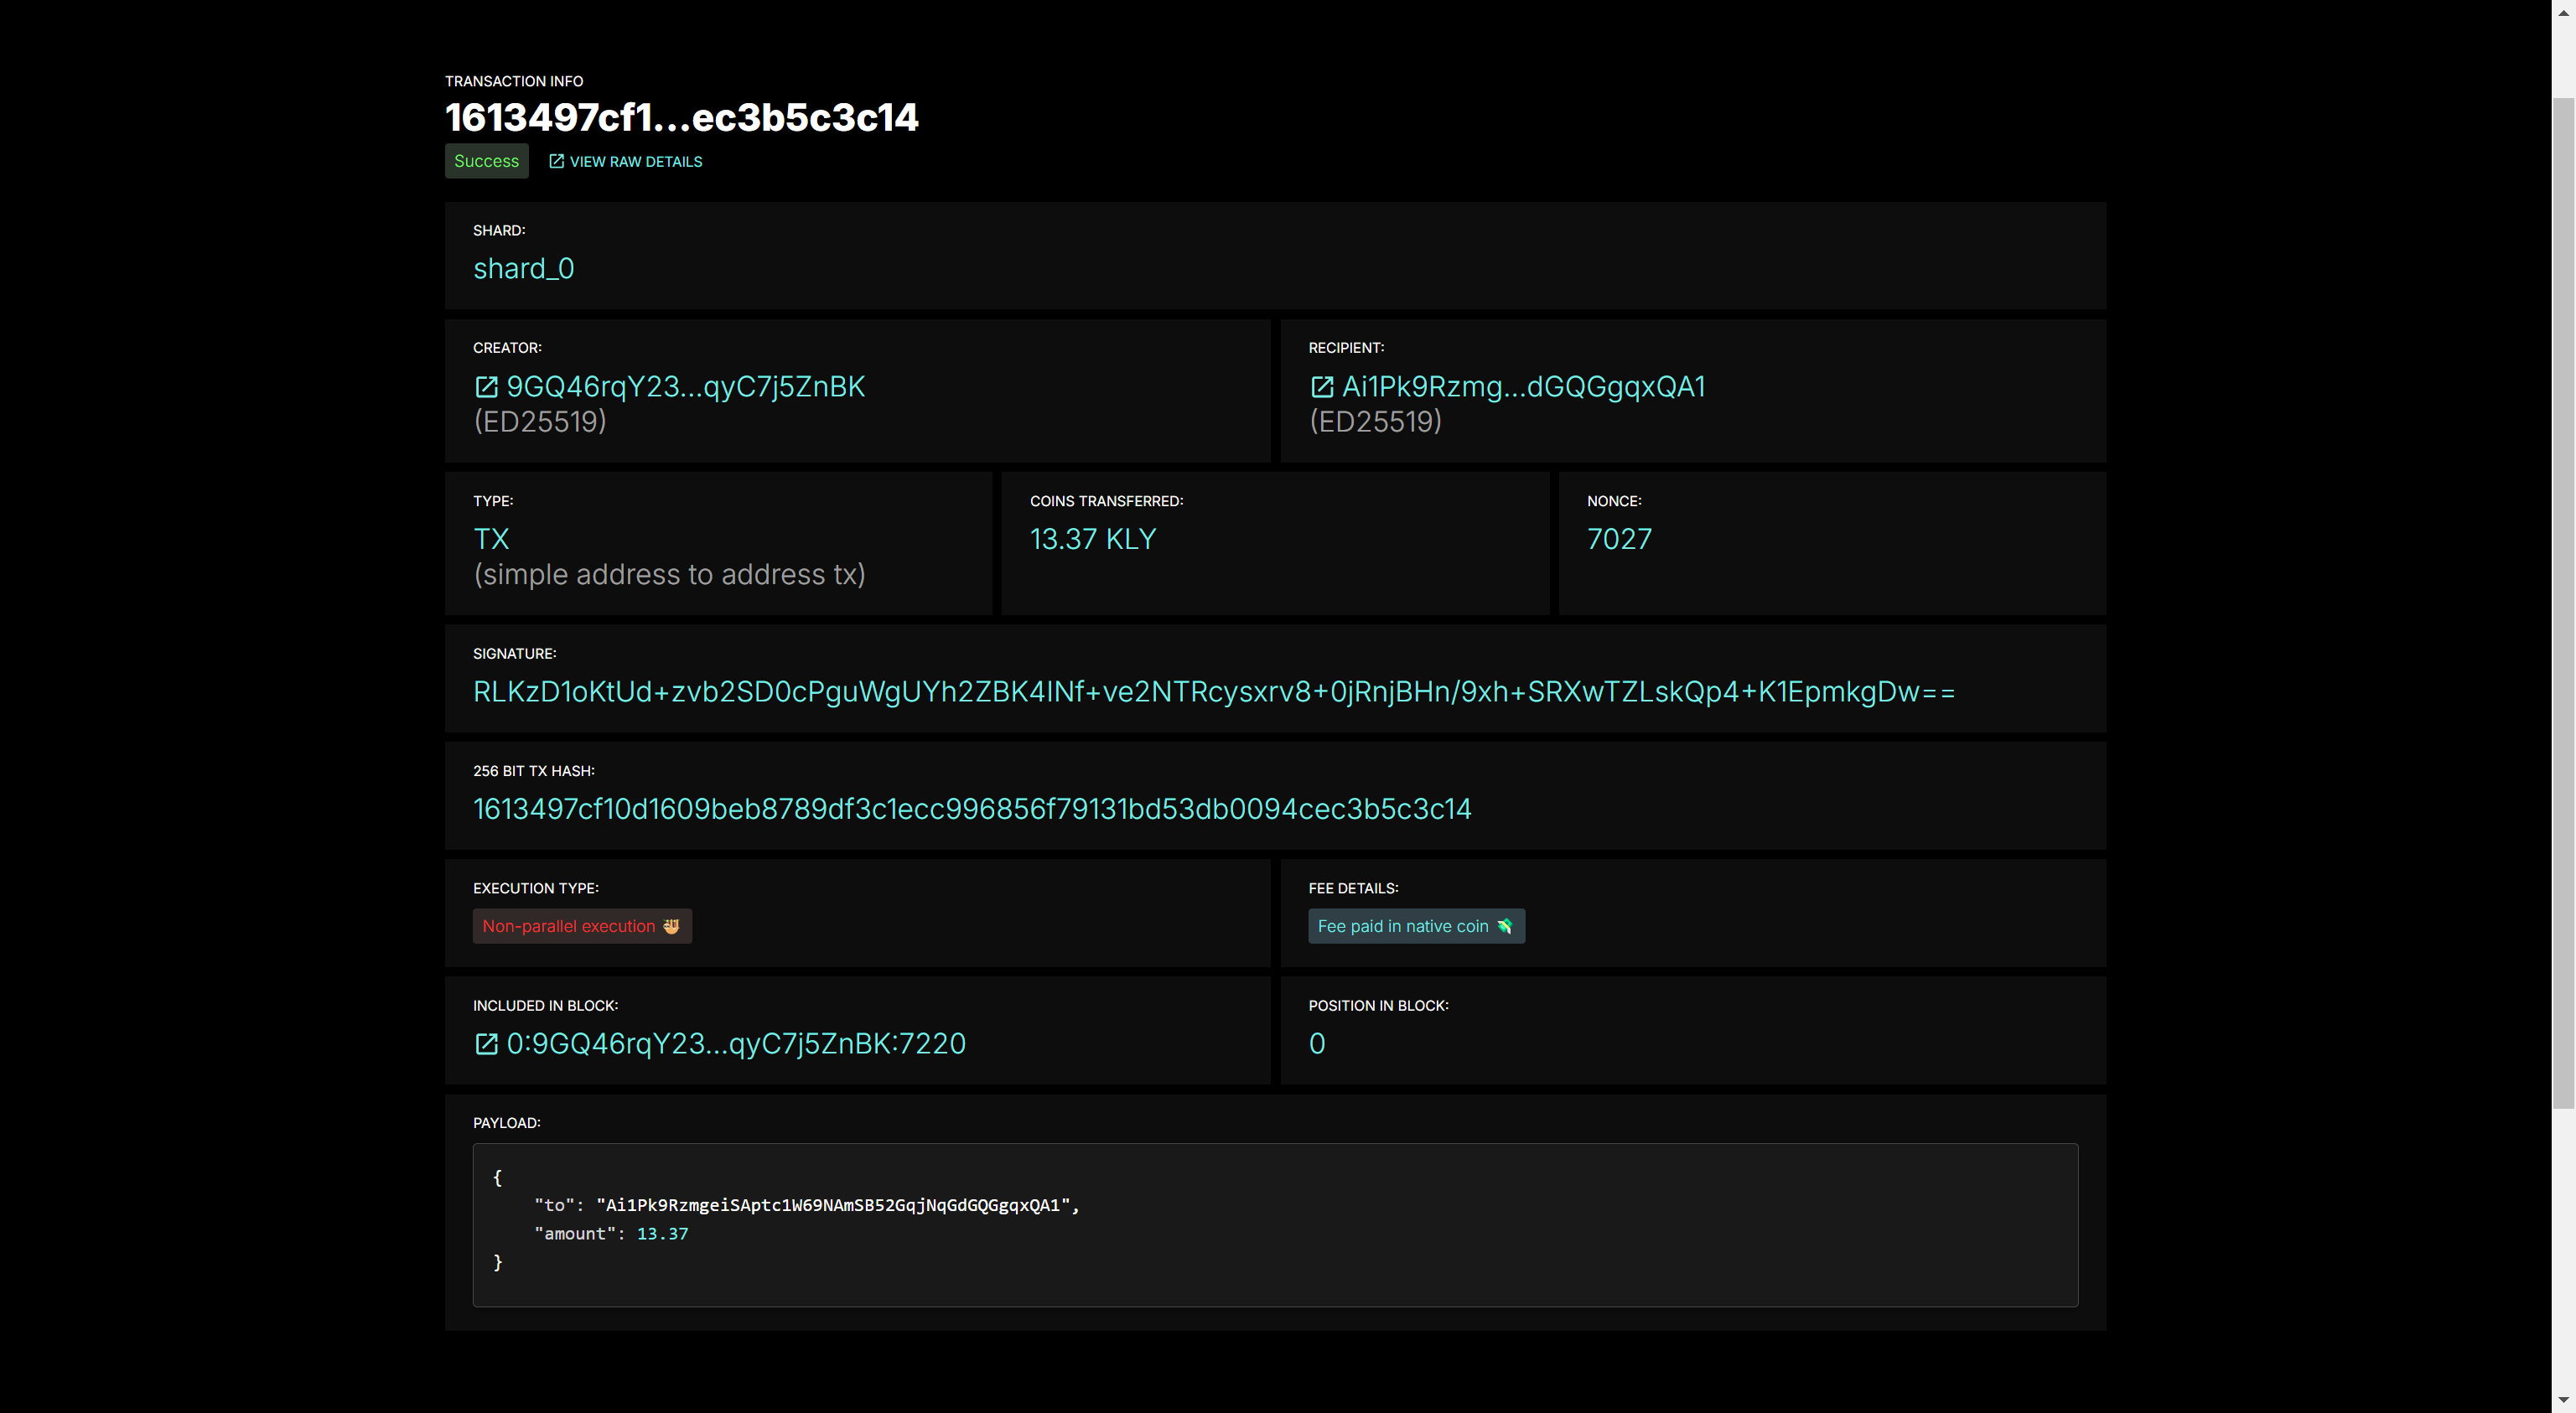Viewport: 2576px width, 1413px height.
Task: Click the icon next to VIEW RAW DETAILS
Action: click(557, 161)
